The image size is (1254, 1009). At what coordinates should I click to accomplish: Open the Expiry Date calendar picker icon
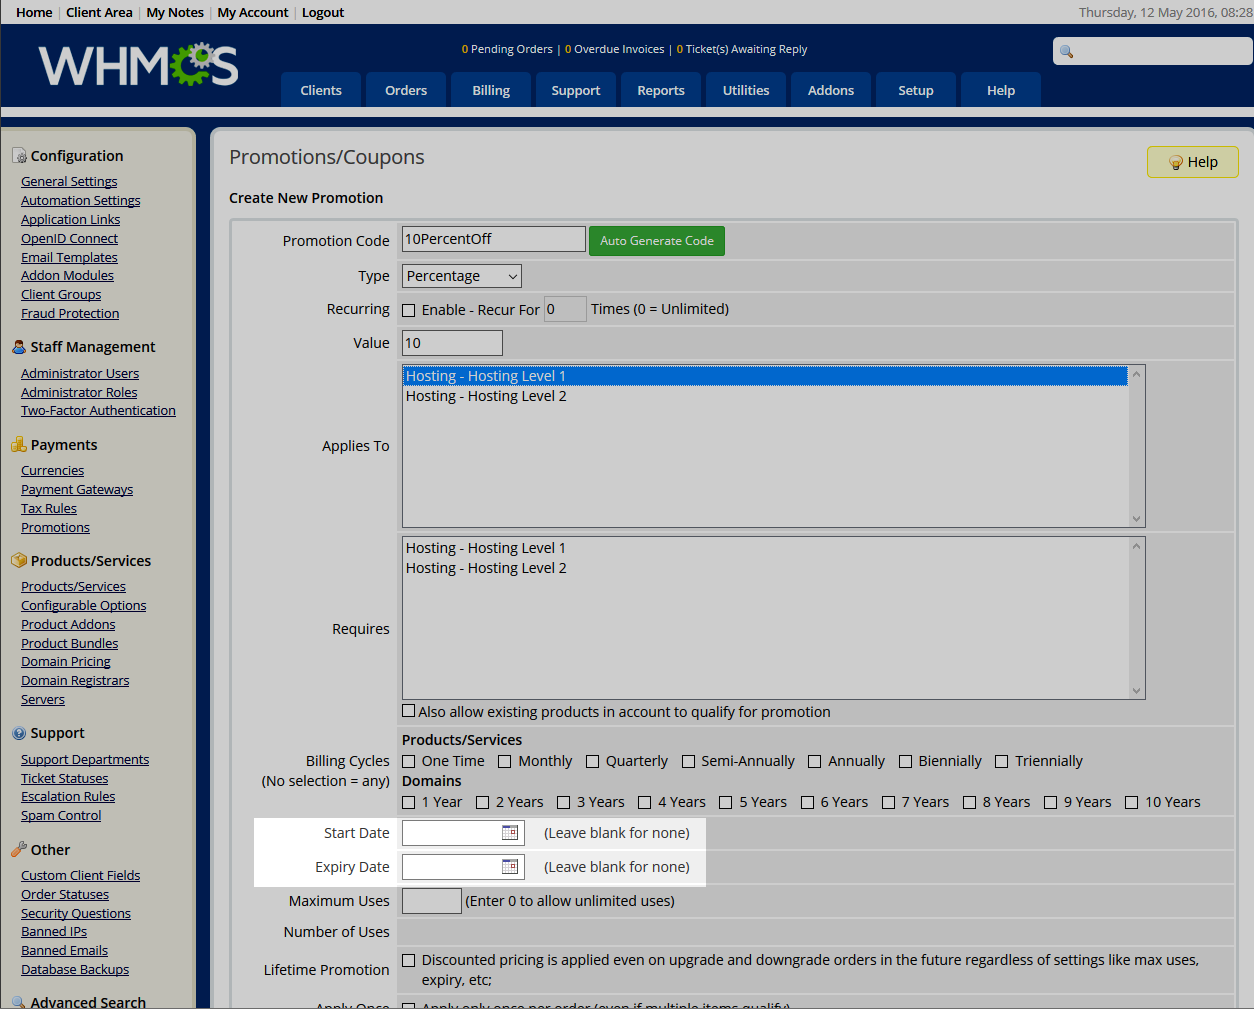coord(510,867)
